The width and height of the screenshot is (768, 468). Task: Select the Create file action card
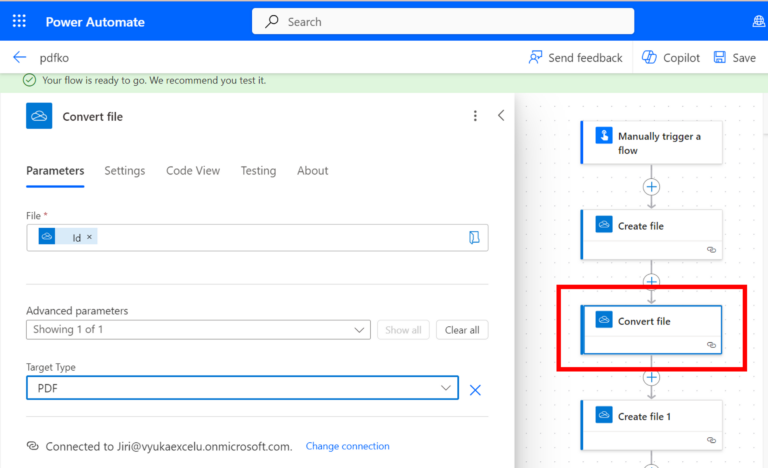pyautogui.click(x=651, y=235)
